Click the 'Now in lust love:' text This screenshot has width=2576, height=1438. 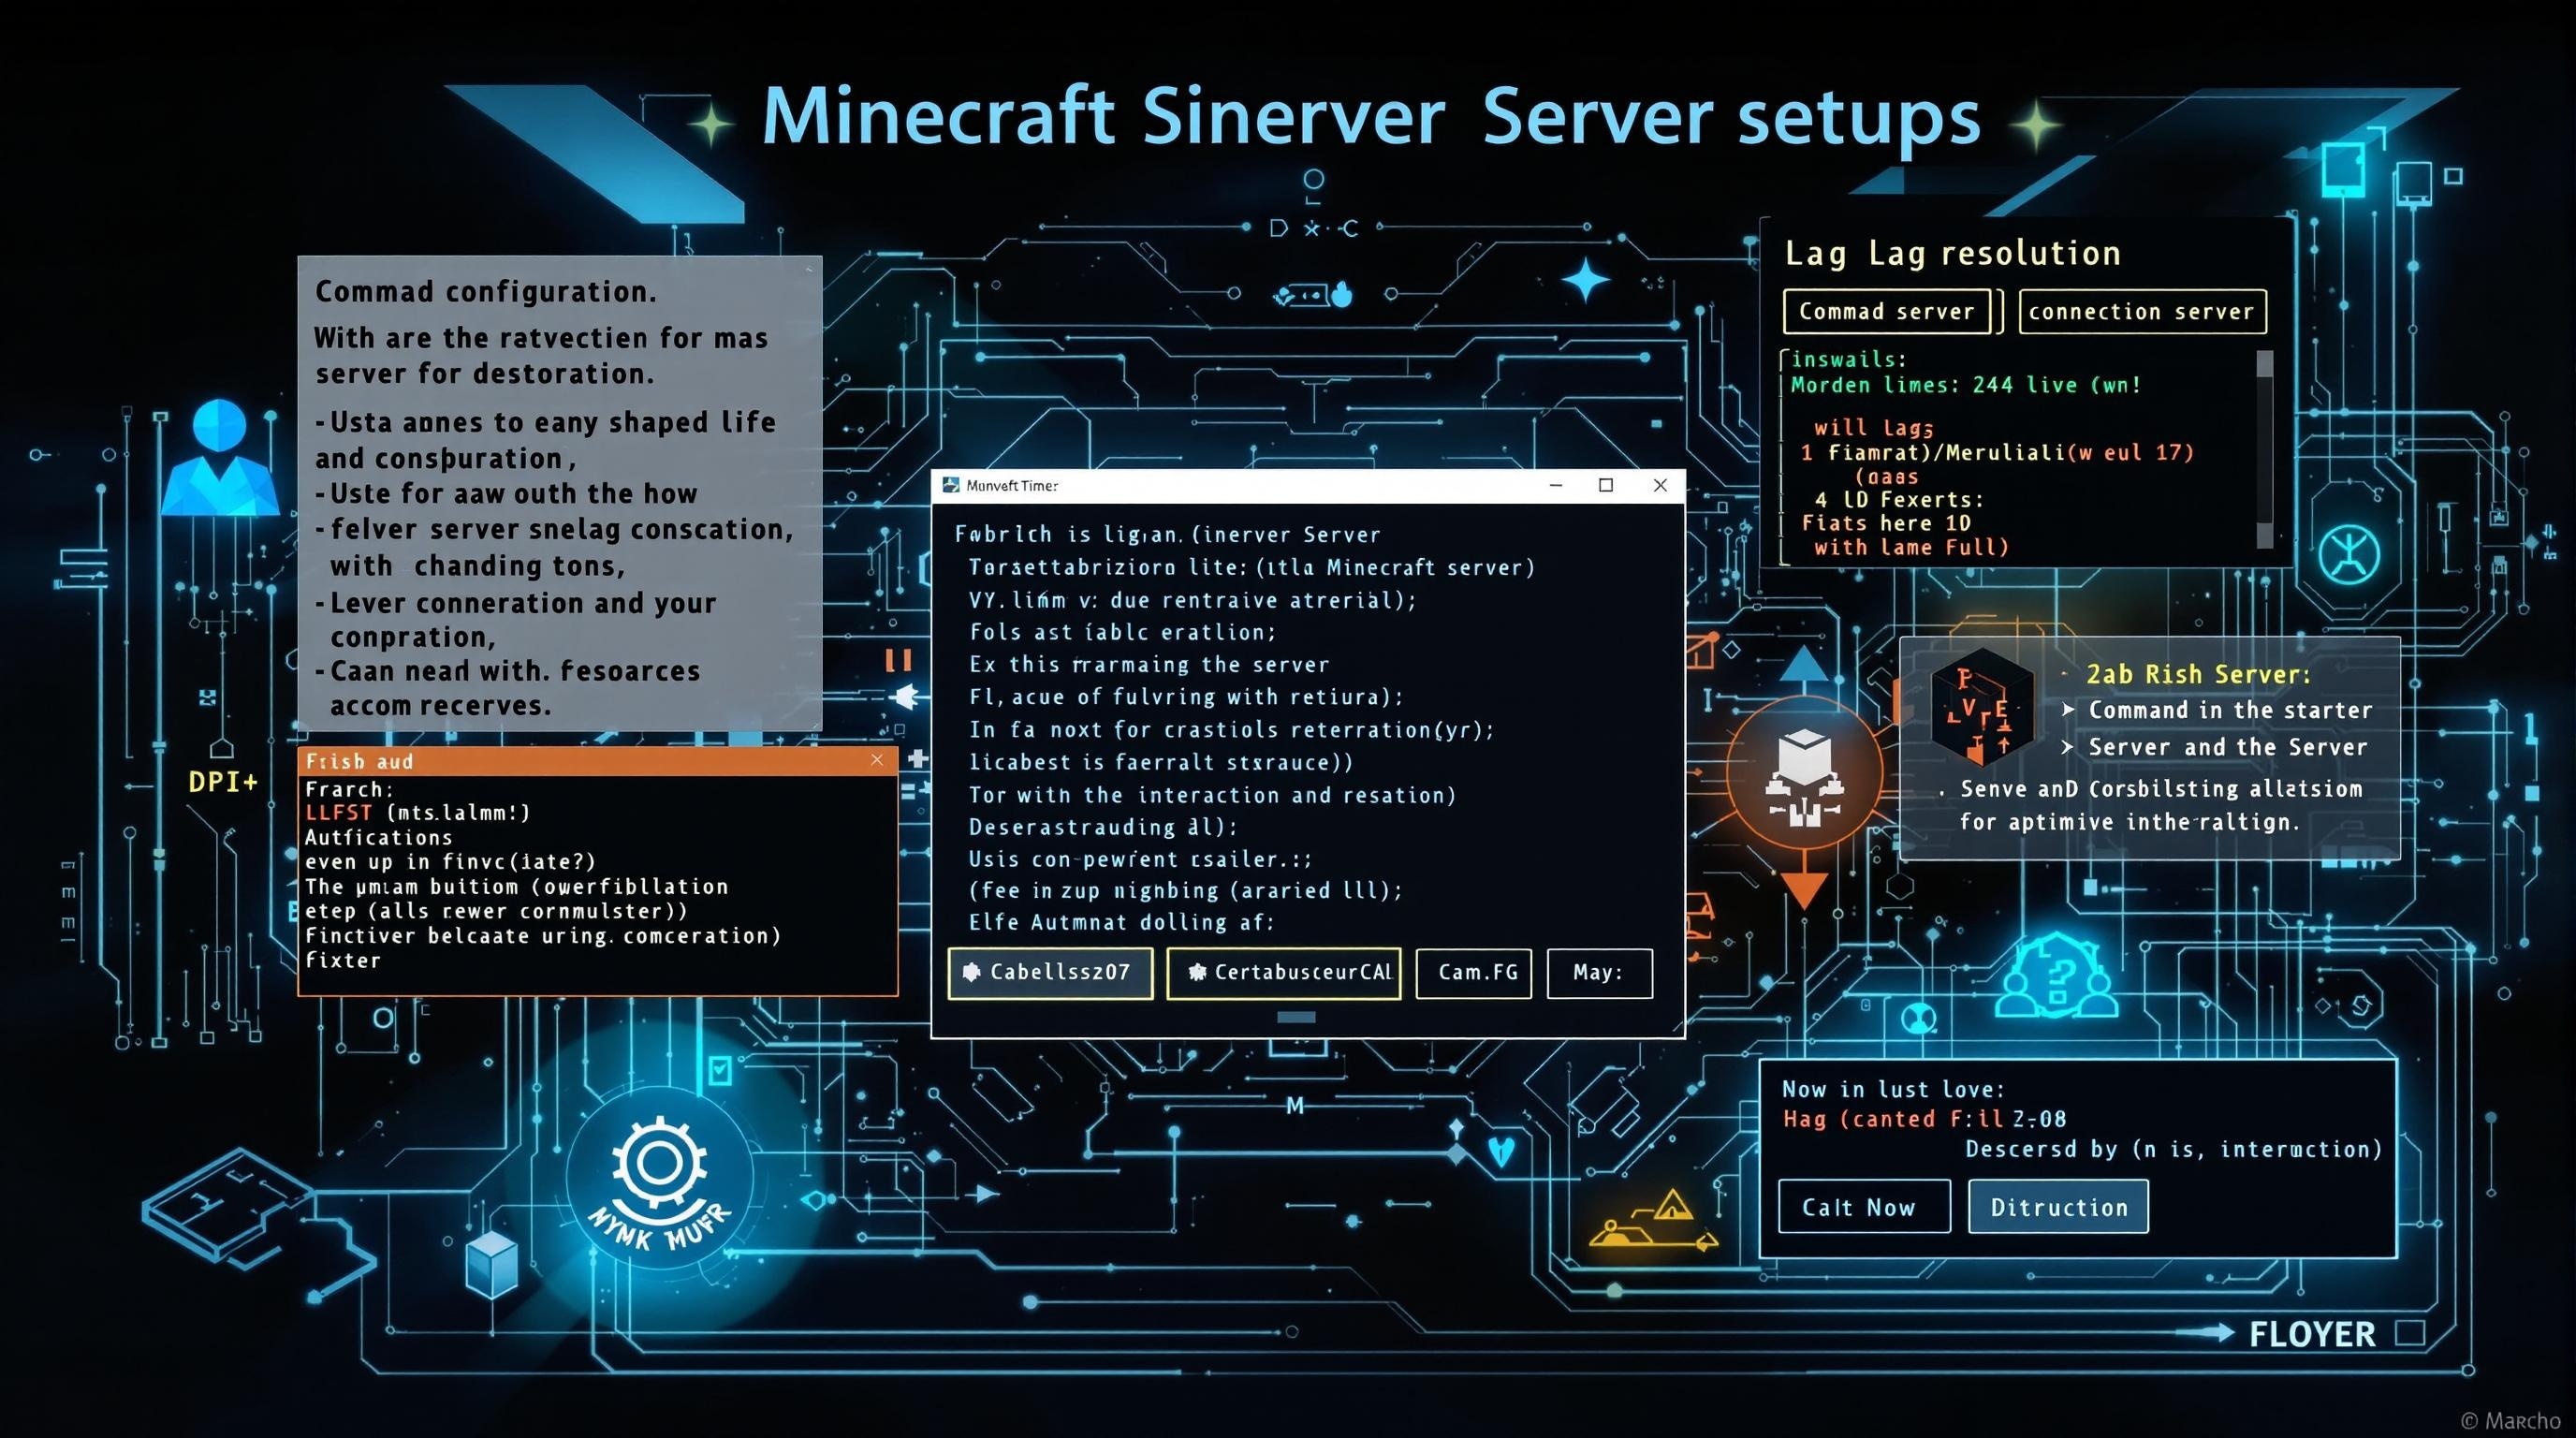coord(1893,1089)
